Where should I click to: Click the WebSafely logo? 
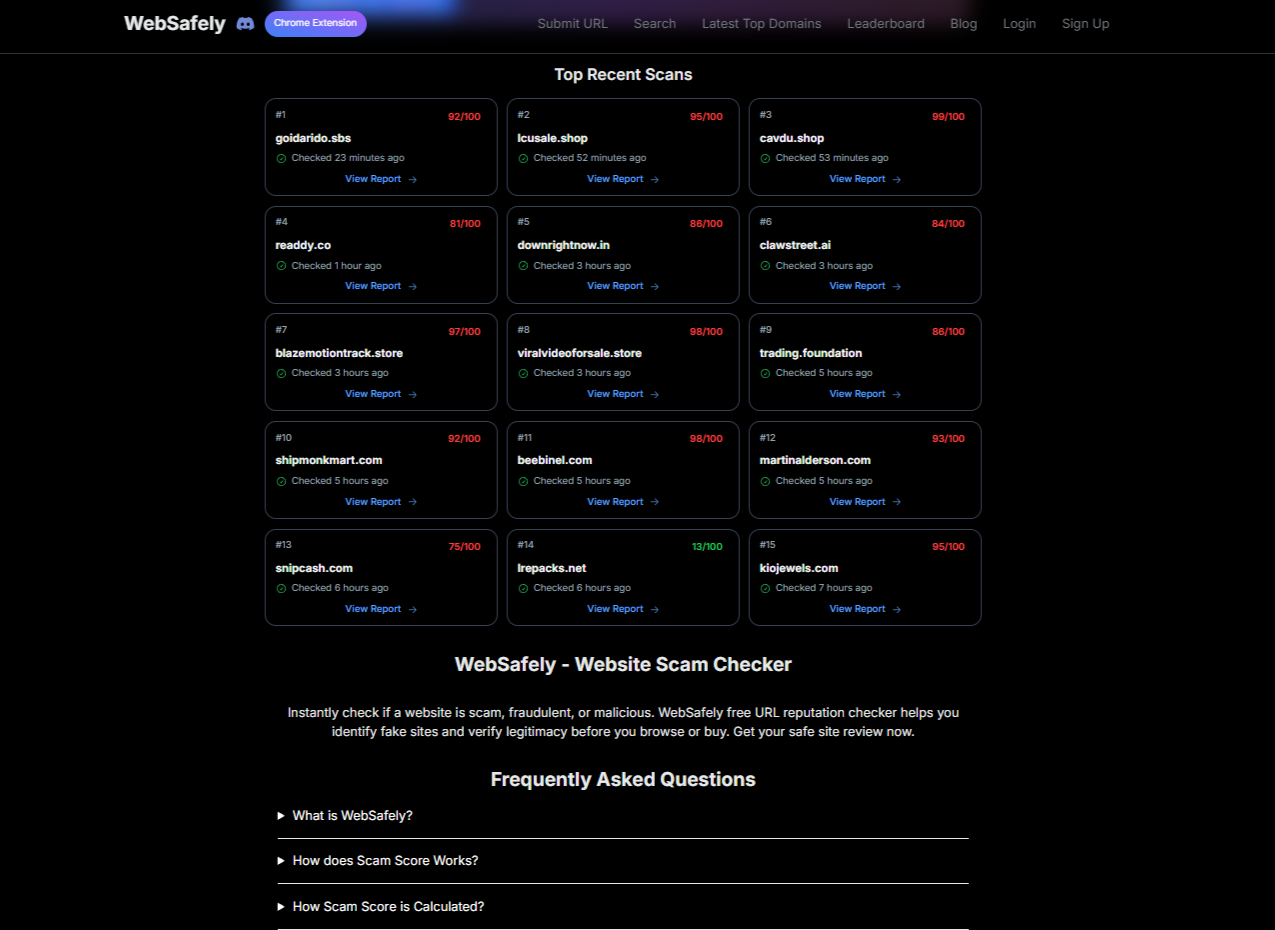coord(174,23)
